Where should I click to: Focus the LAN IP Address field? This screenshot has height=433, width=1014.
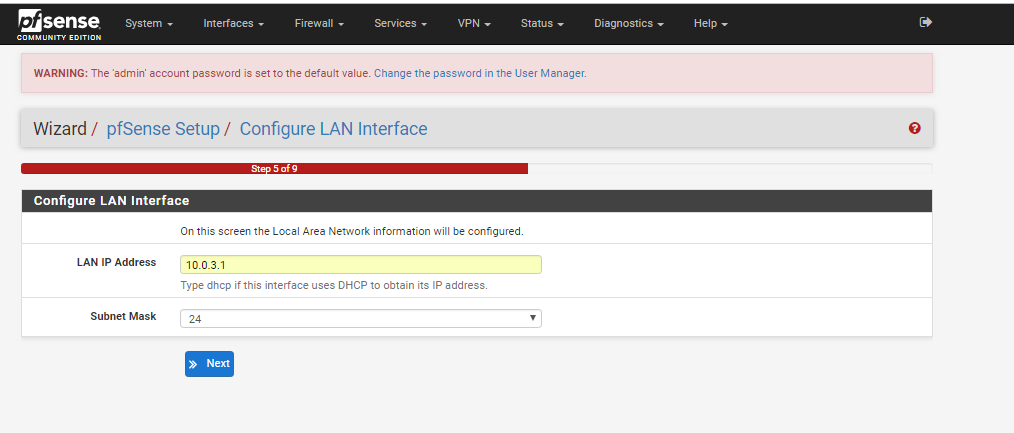click(360, 264)
